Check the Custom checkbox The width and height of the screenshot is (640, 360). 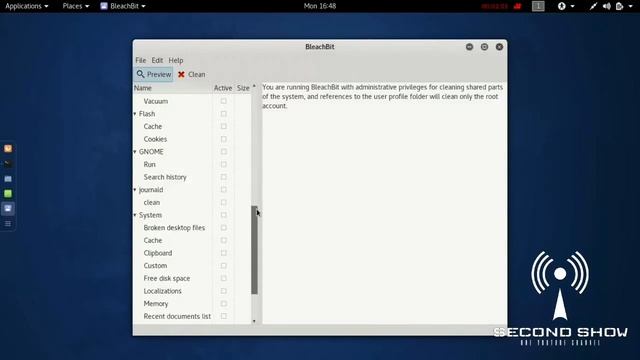(224, 265)
